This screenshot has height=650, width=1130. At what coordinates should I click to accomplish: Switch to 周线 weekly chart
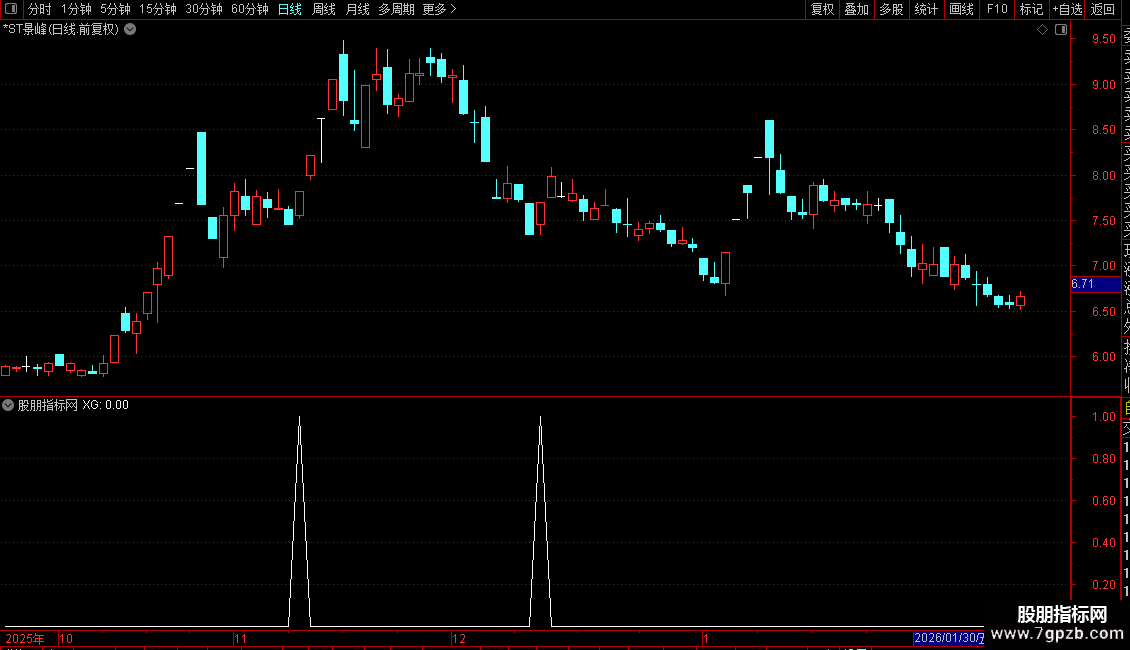324,9
